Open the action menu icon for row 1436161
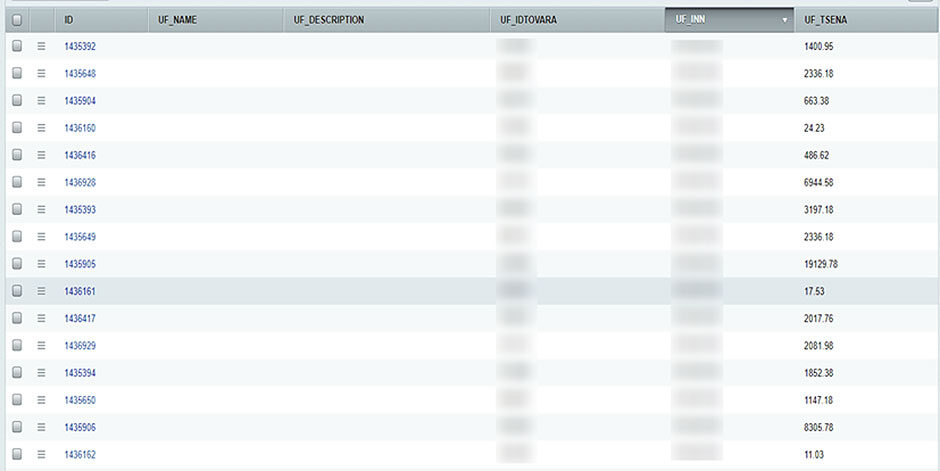The width and height of the screenshot is (940, 471). pos(41,291)
